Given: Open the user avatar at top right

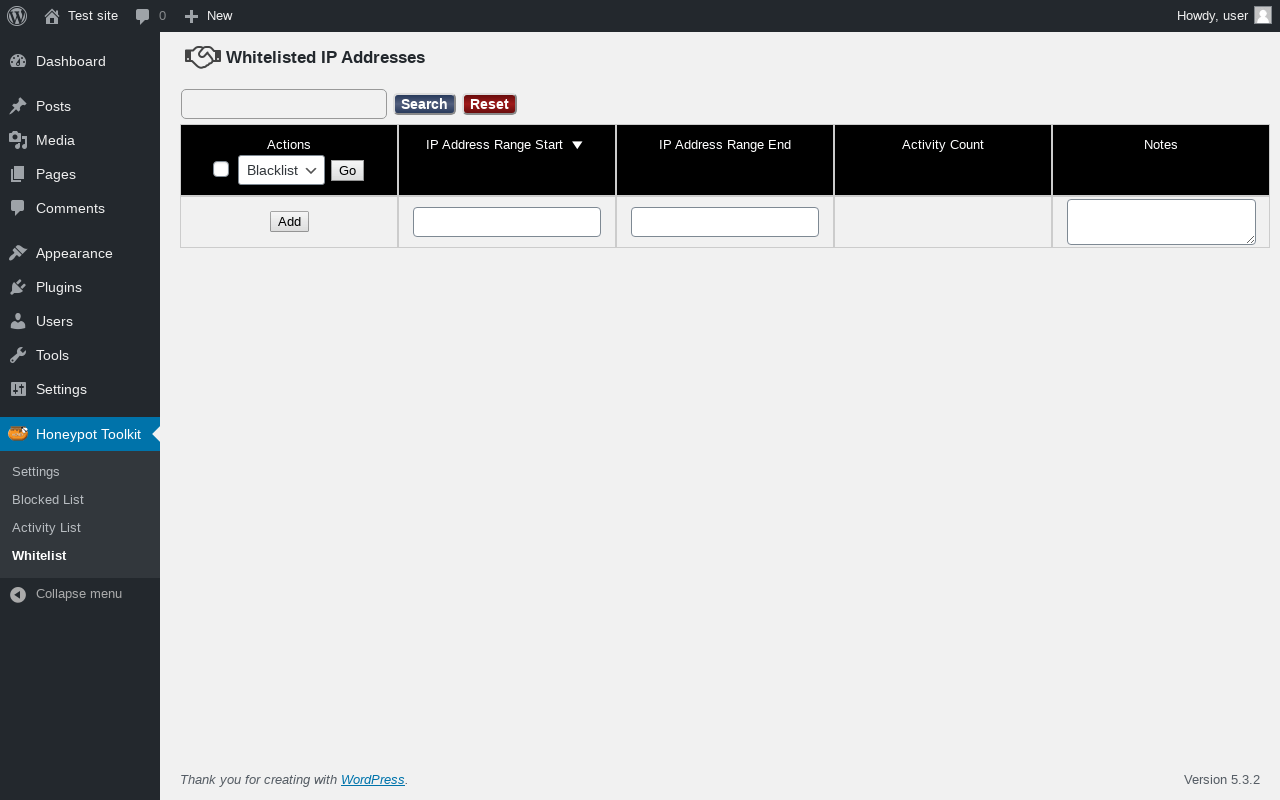Looking at the screenshot, I should pos(1263,15).
